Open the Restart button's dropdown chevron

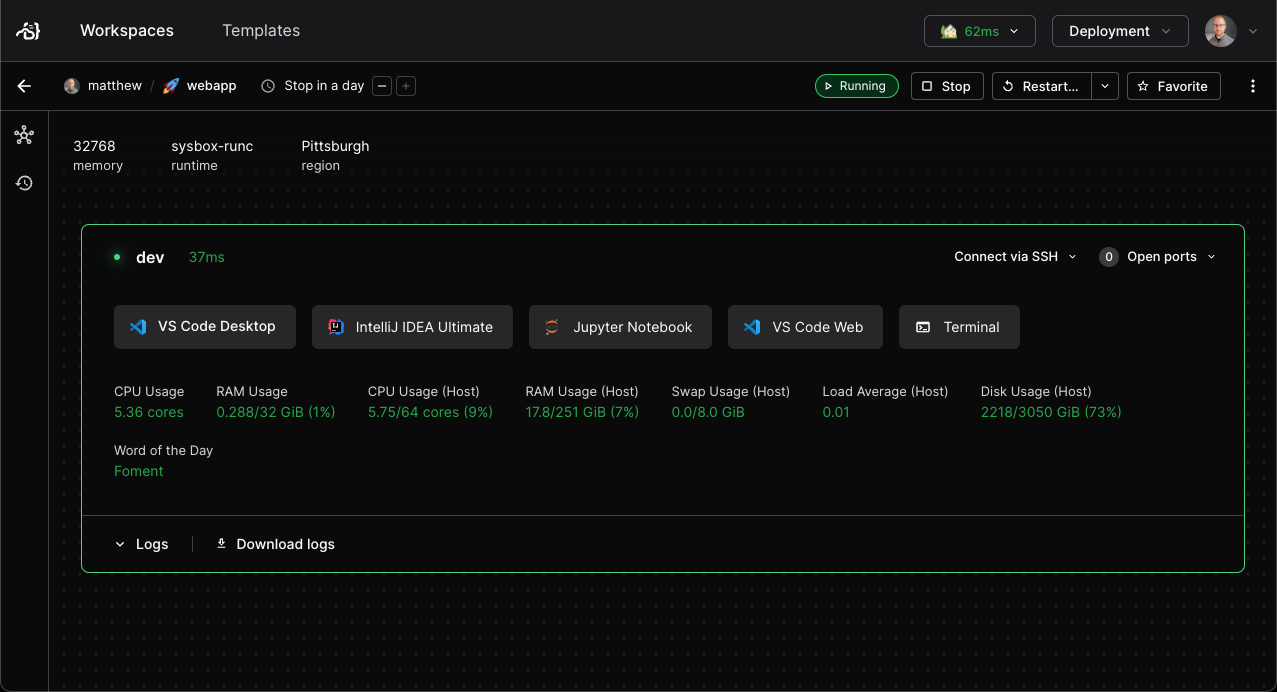click(x=1105, y=86)
